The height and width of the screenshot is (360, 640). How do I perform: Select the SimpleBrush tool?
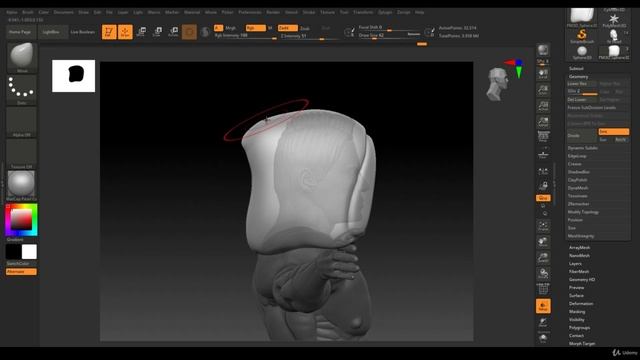coord(582,36)
